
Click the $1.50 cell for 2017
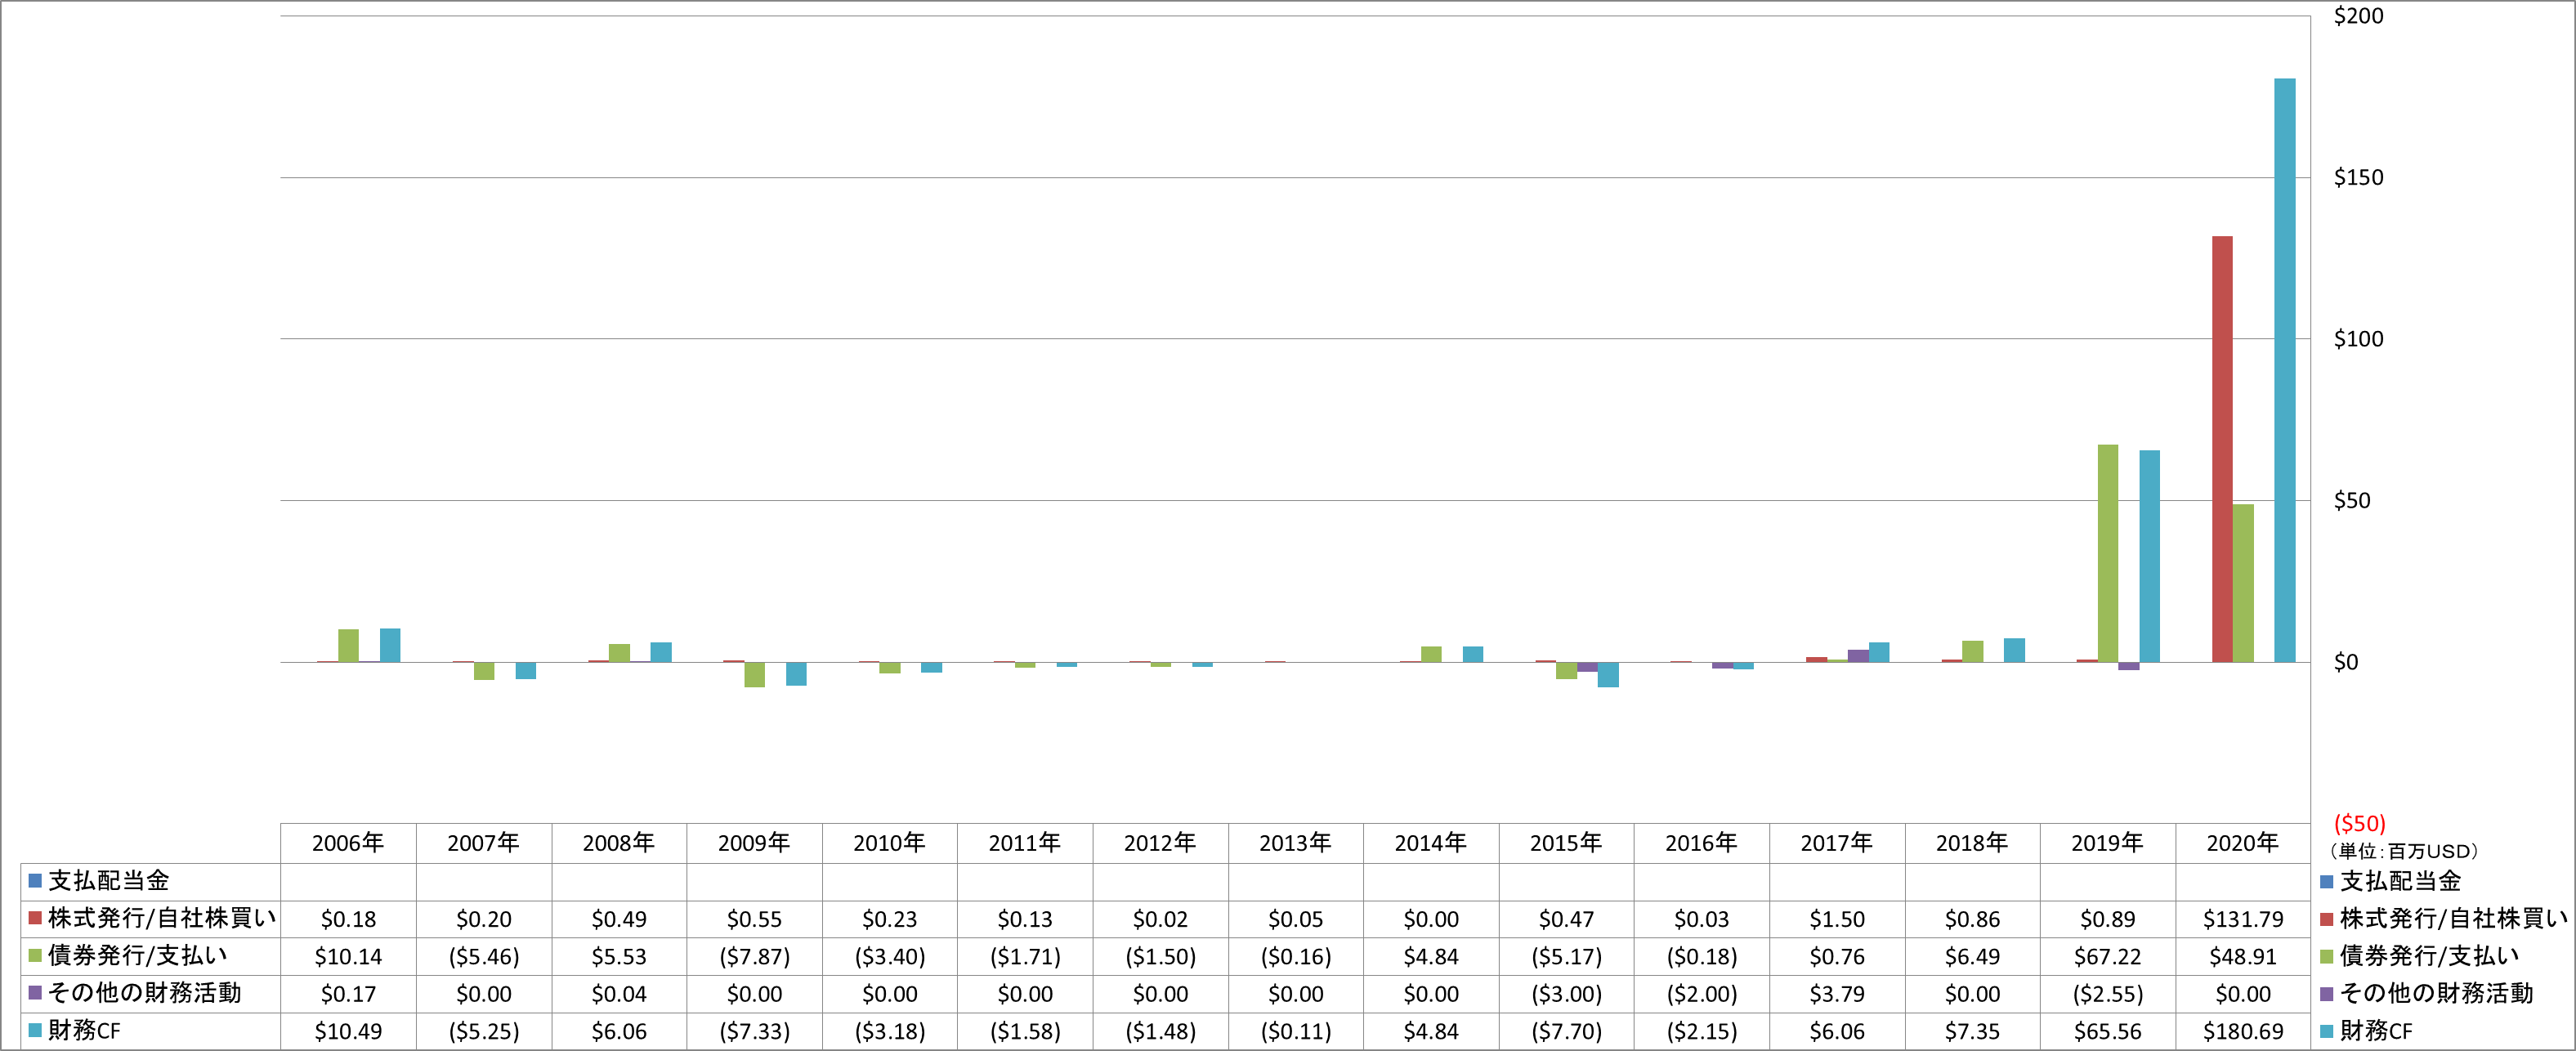click(x=1837, y=919)
